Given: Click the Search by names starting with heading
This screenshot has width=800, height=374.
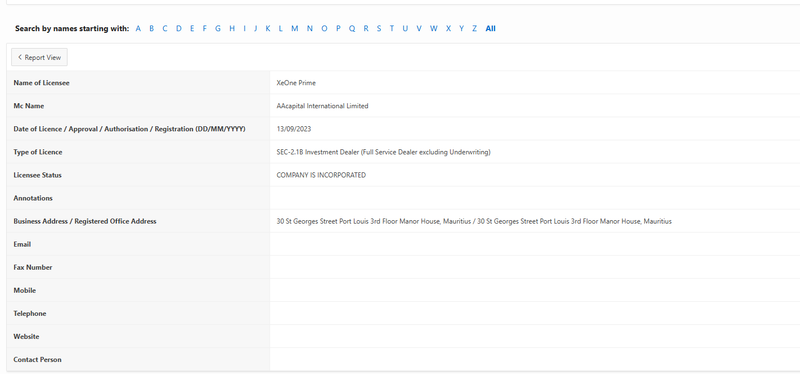Looking at the screenshot, I should pyautogui.click(x=72, y=29).
